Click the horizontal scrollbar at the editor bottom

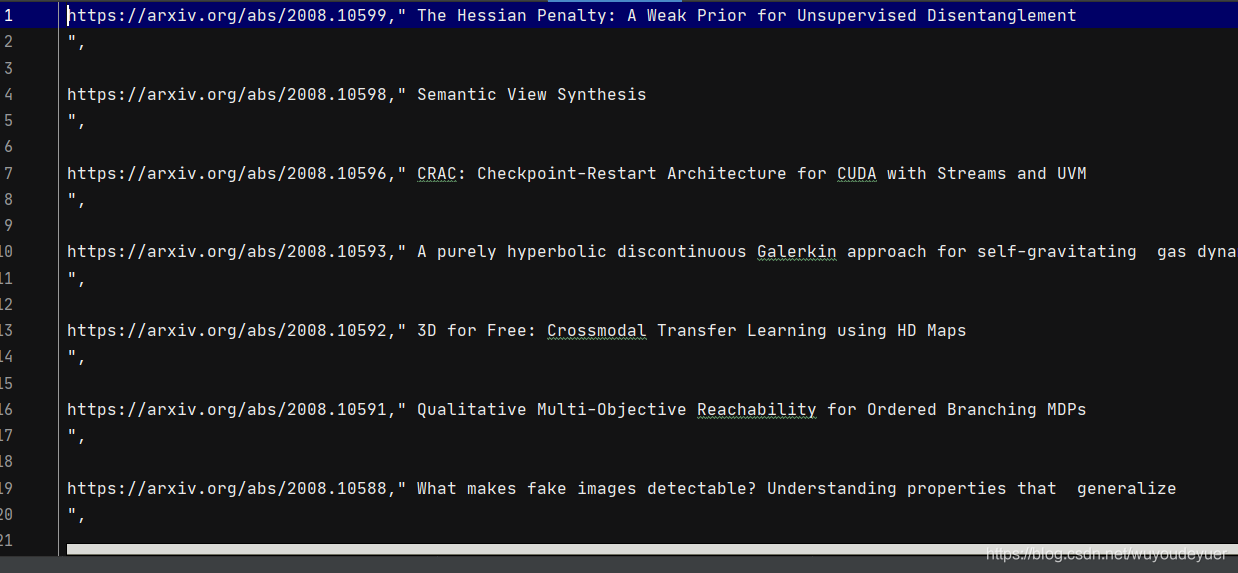click(652, 549)
